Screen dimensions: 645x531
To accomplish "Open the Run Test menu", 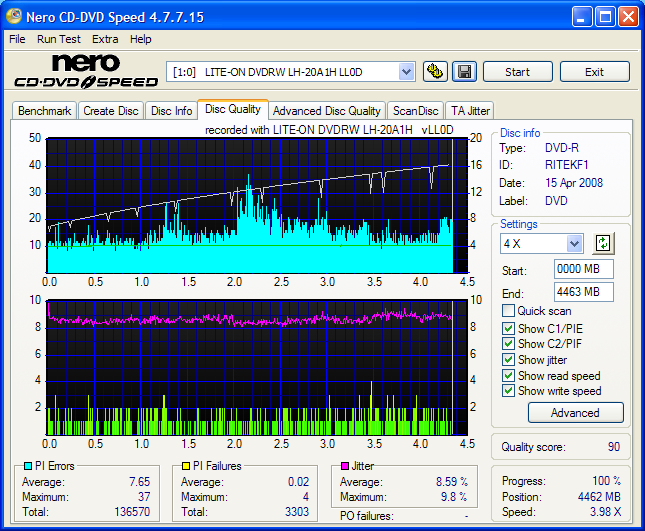I will [x=59, y=39].
